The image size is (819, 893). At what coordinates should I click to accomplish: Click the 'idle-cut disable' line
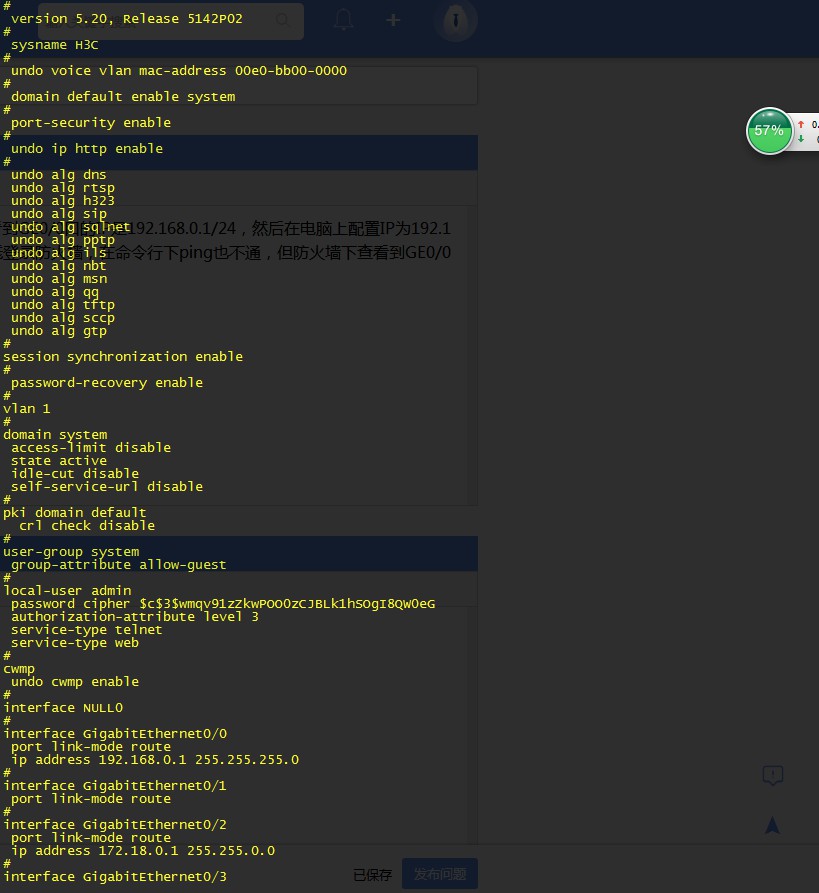75,474
